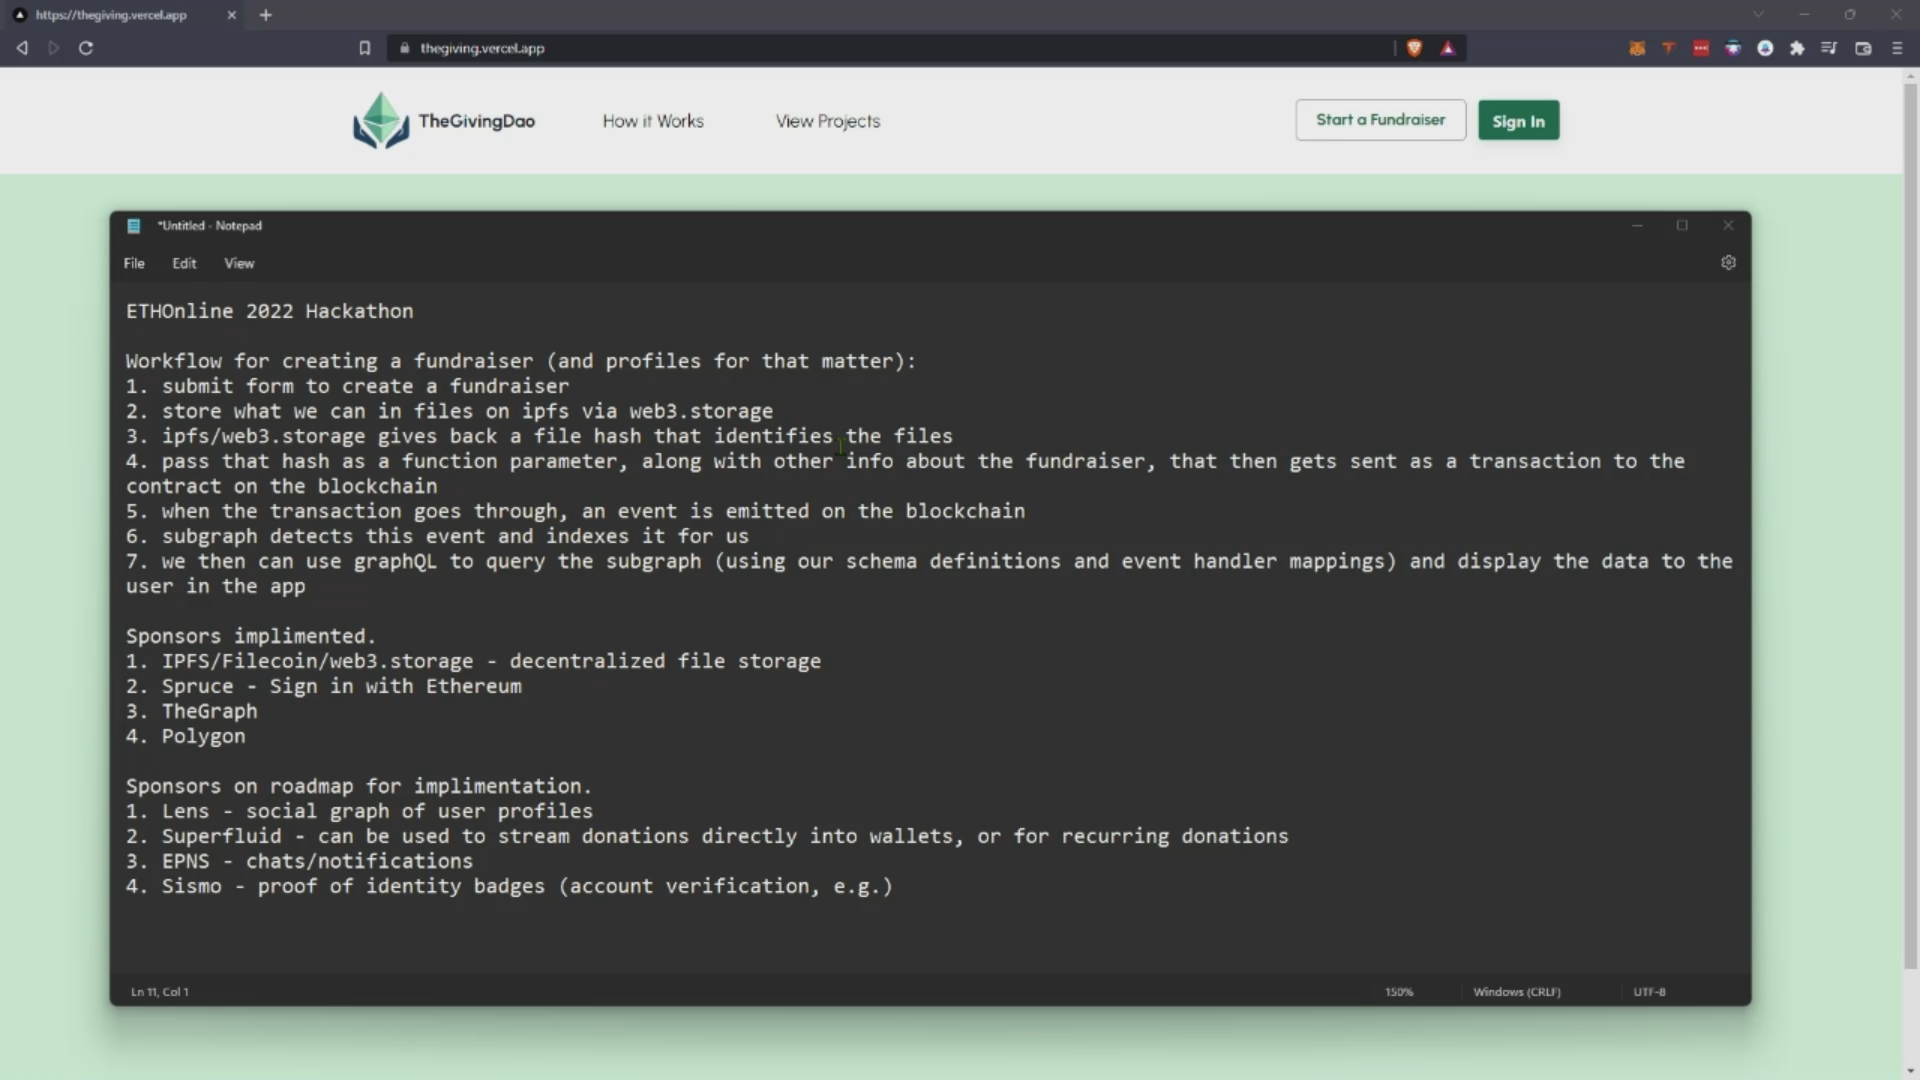Close the thegiving.vercel.app tab
The height and width of the screenshot is (1080, 1920).
232,15
